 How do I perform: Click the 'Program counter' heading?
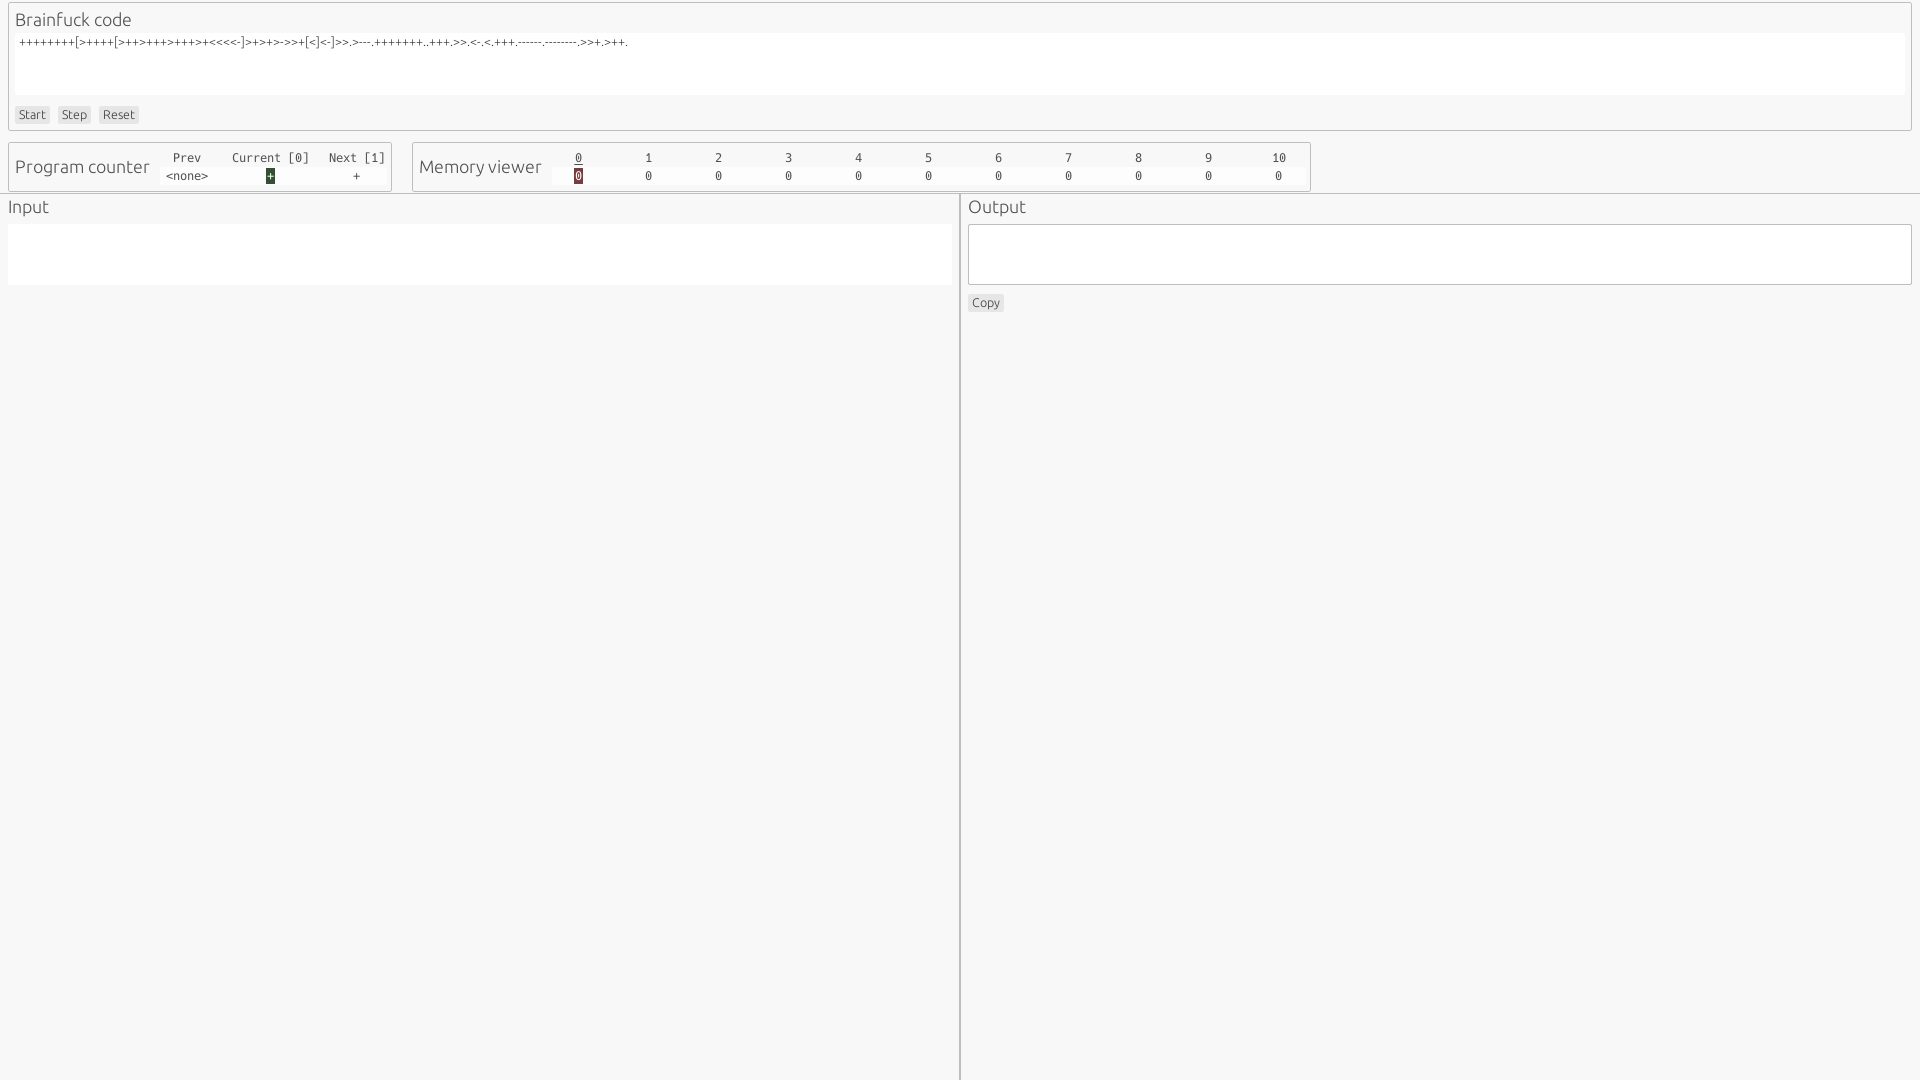pos(82,167)
